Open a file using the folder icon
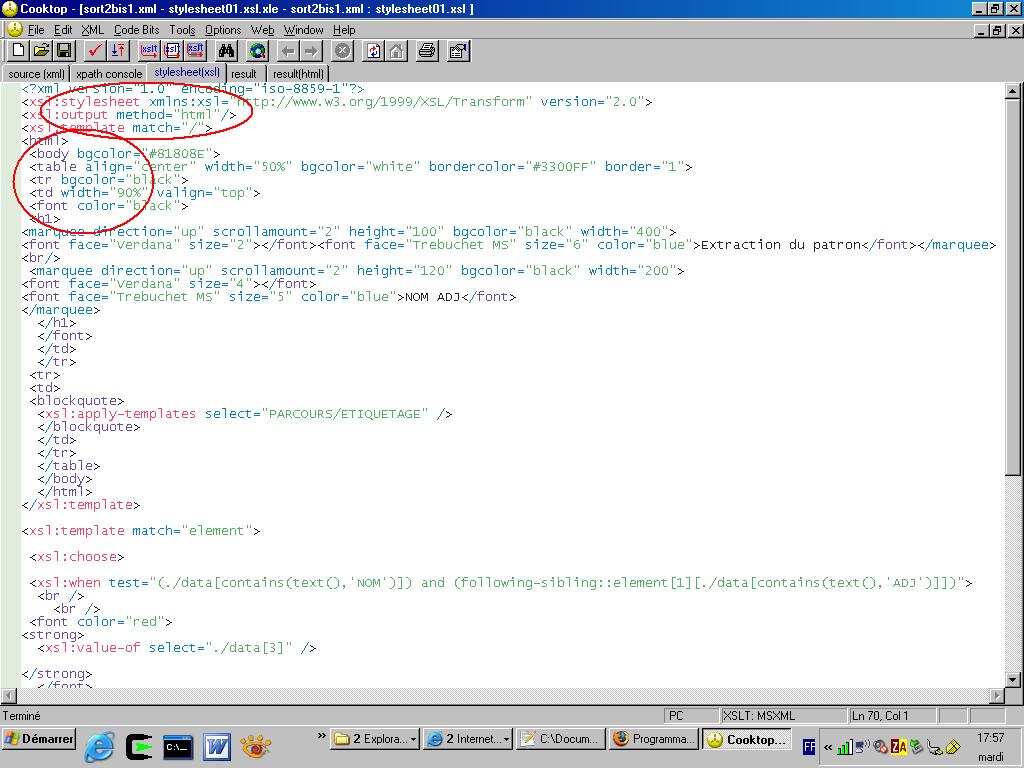The image size is (1024, 768). [x=41, y=50]
